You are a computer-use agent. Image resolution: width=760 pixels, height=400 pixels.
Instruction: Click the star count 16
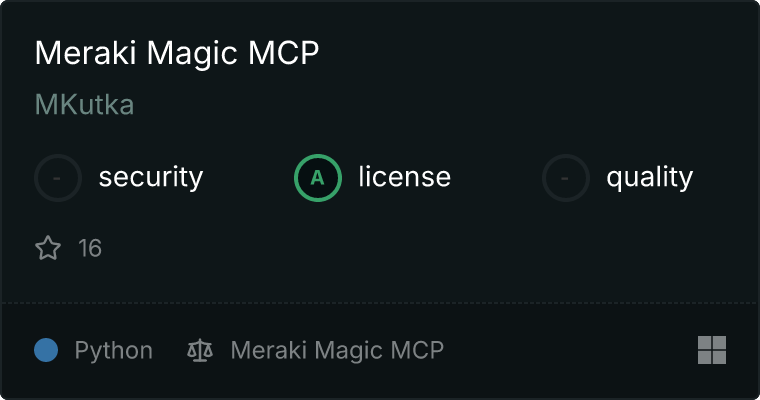pyautogui.click(x=90, y=248)
